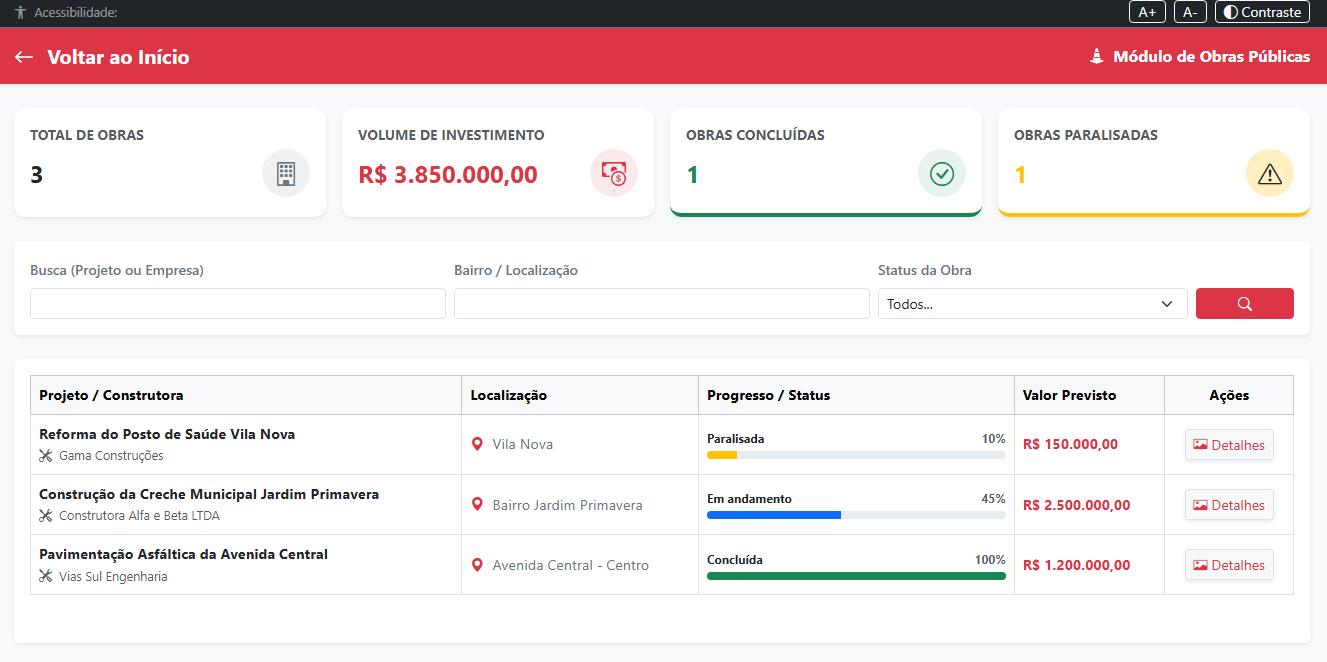Click the image icon on the Avenida Central row's Detalhes button
The height and width of the screenshot is (662, 1327).
[1200, 565]
